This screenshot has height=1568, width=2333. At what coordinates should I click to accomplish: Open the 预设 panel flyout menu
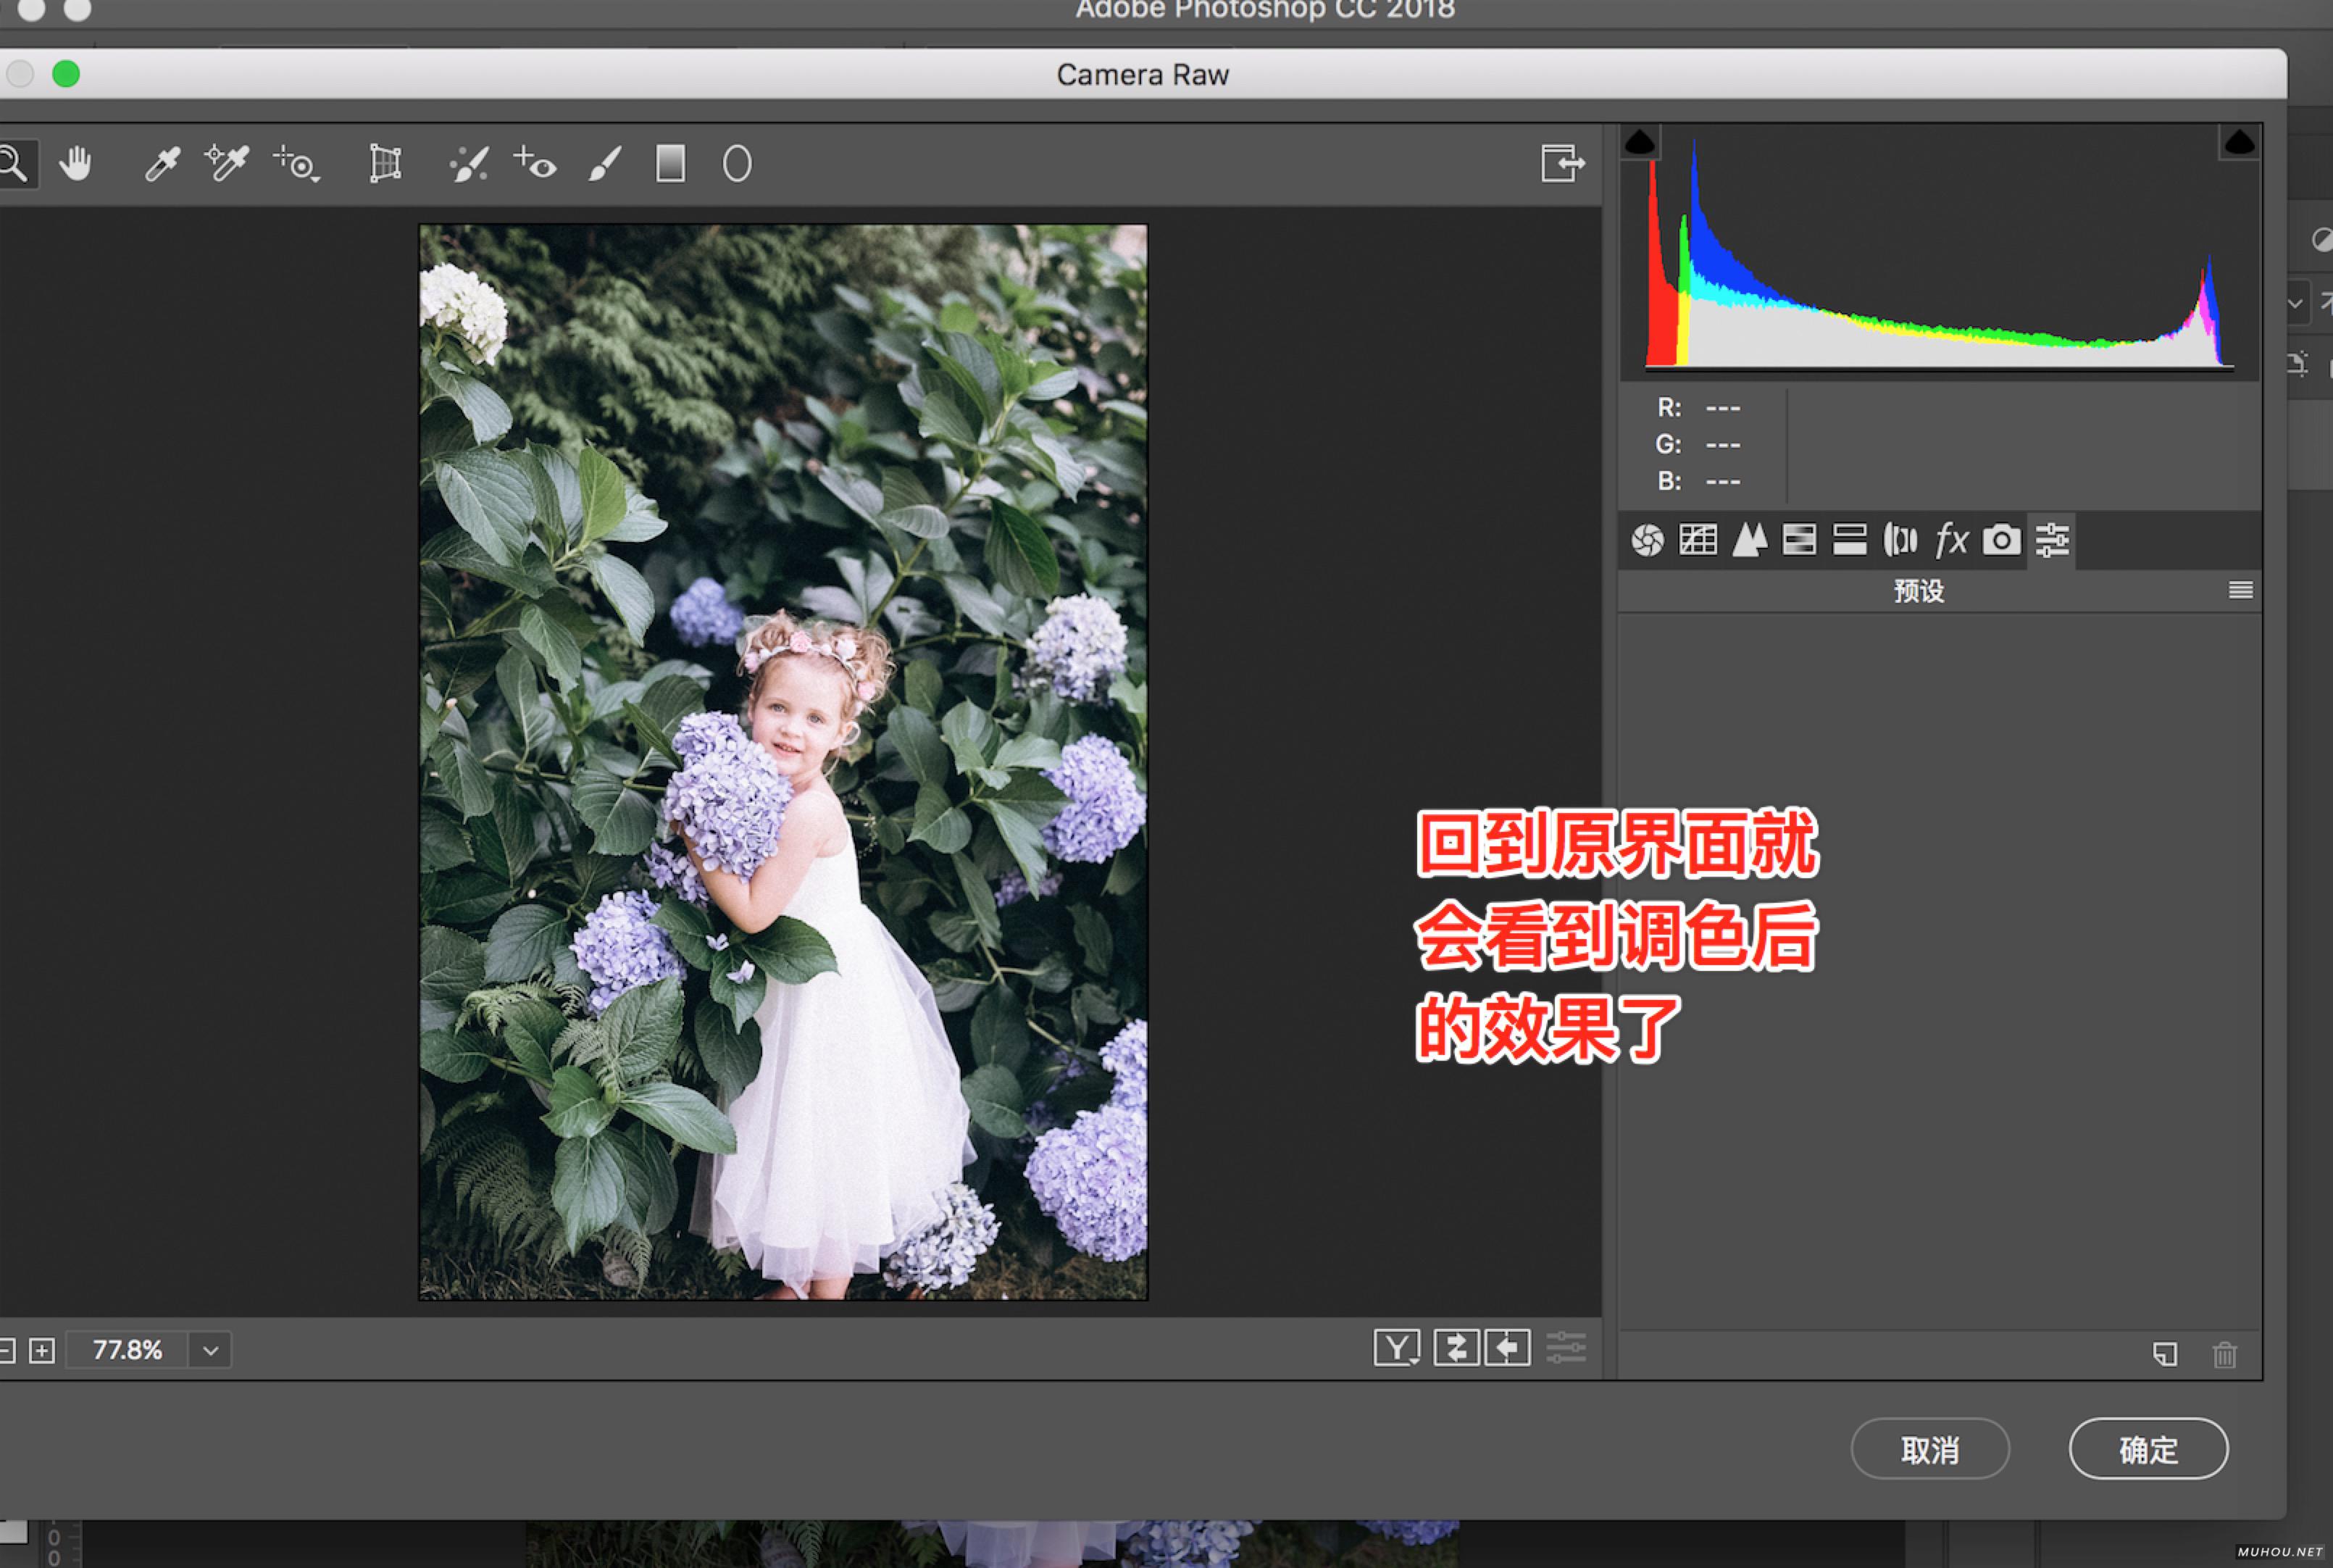coord(2240,590)
